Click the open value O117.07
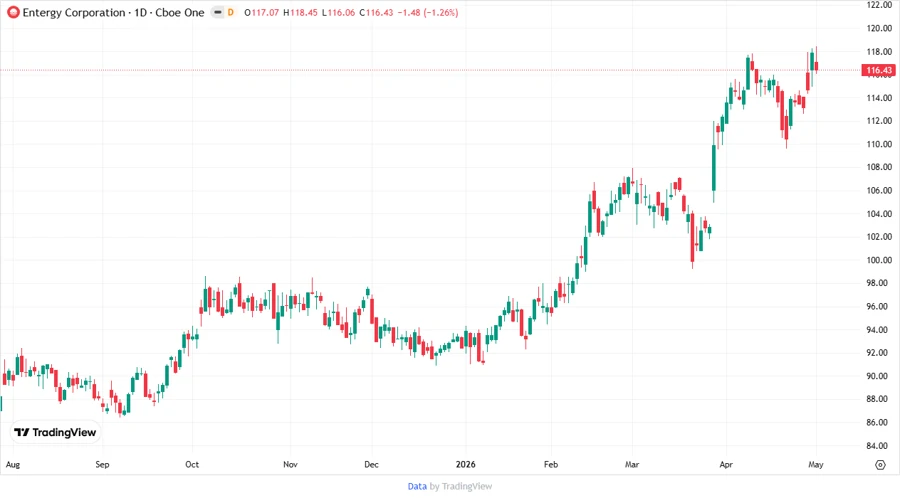The image size is (900, 498). tap(261, 13)
